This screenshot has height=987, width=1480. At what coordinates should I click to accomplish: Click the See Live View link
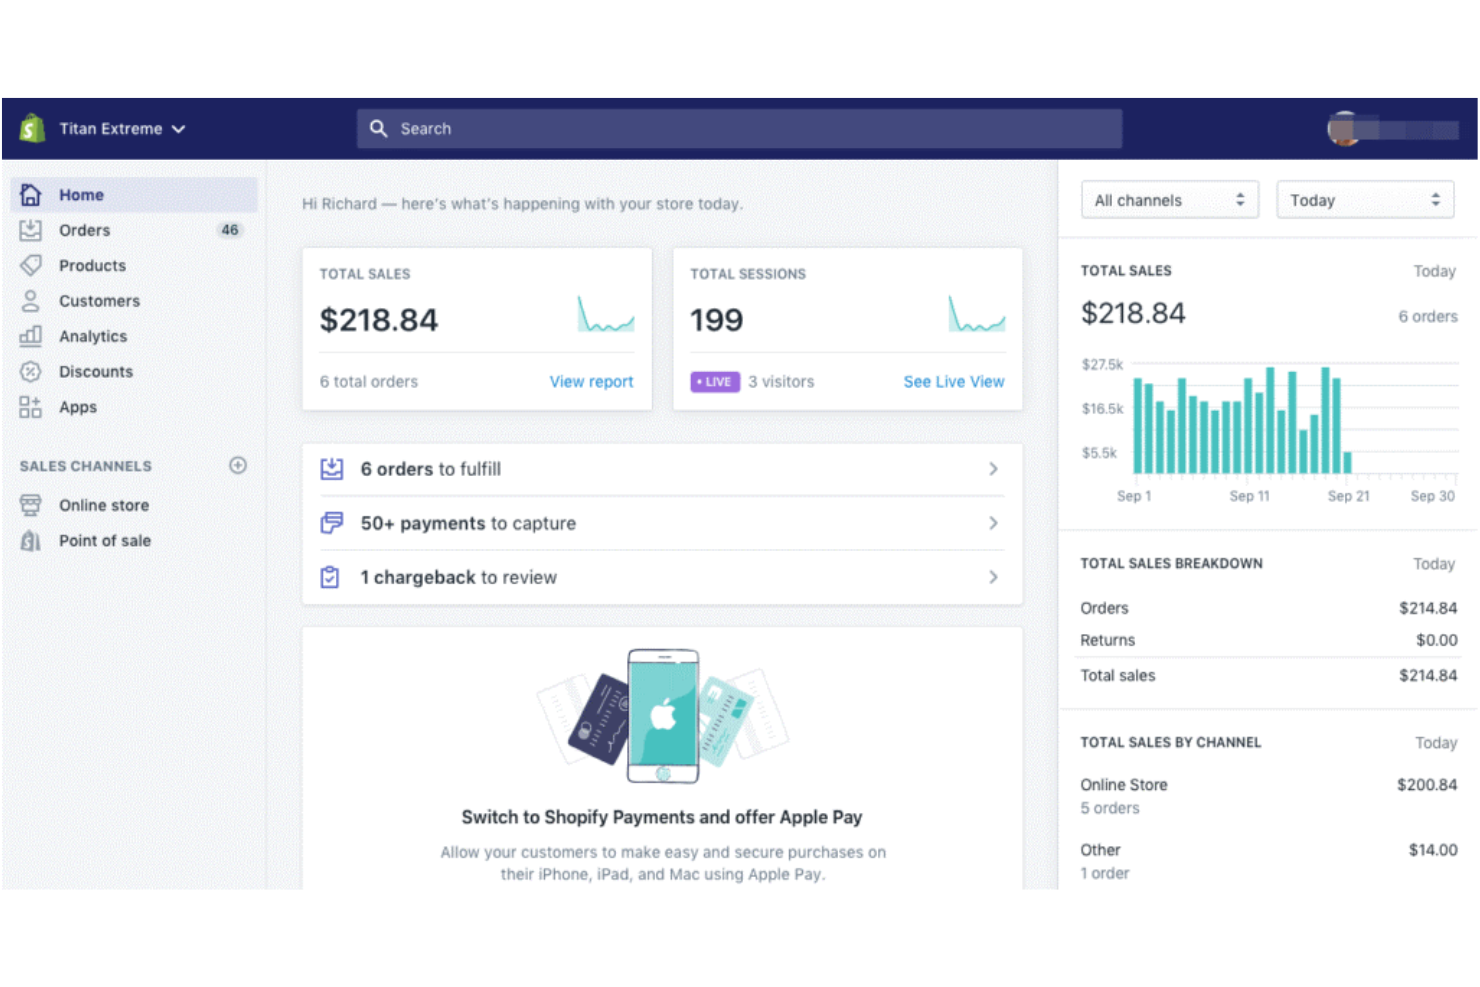tap(954, 382)
